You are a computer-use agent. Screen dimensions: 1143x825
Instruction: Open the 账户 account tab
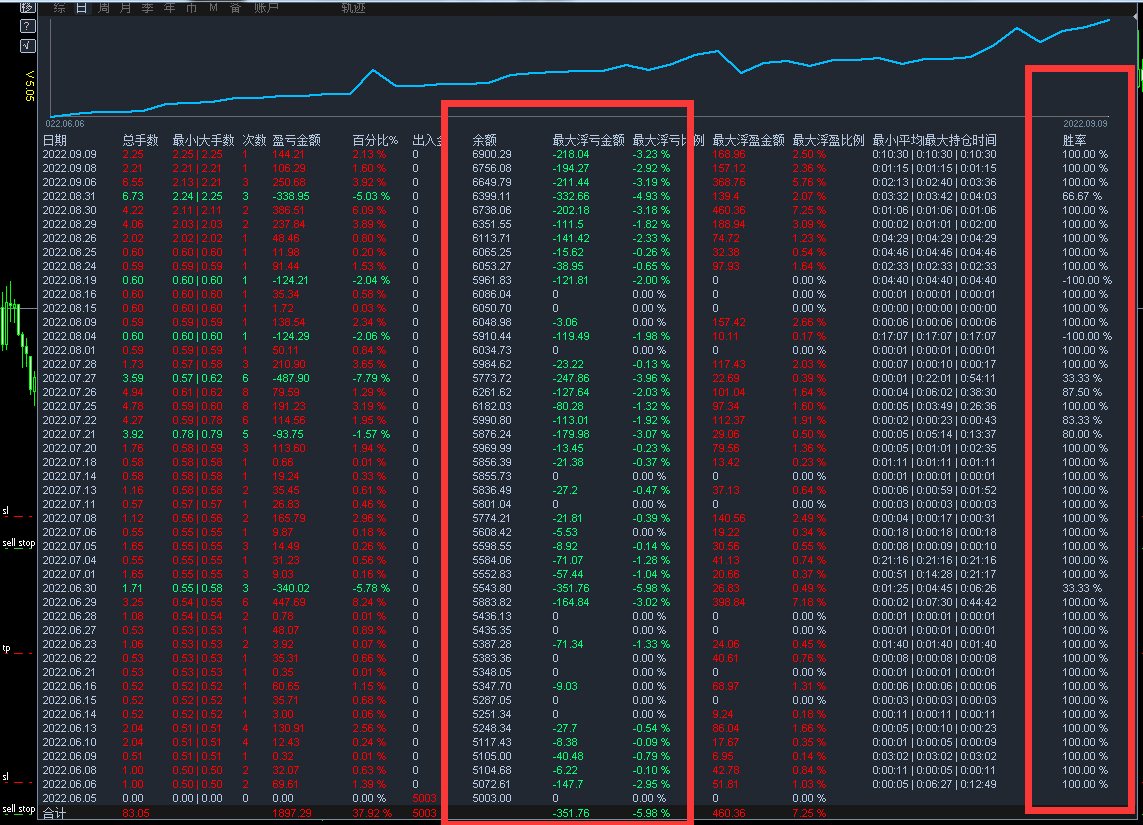coord(266,8)
